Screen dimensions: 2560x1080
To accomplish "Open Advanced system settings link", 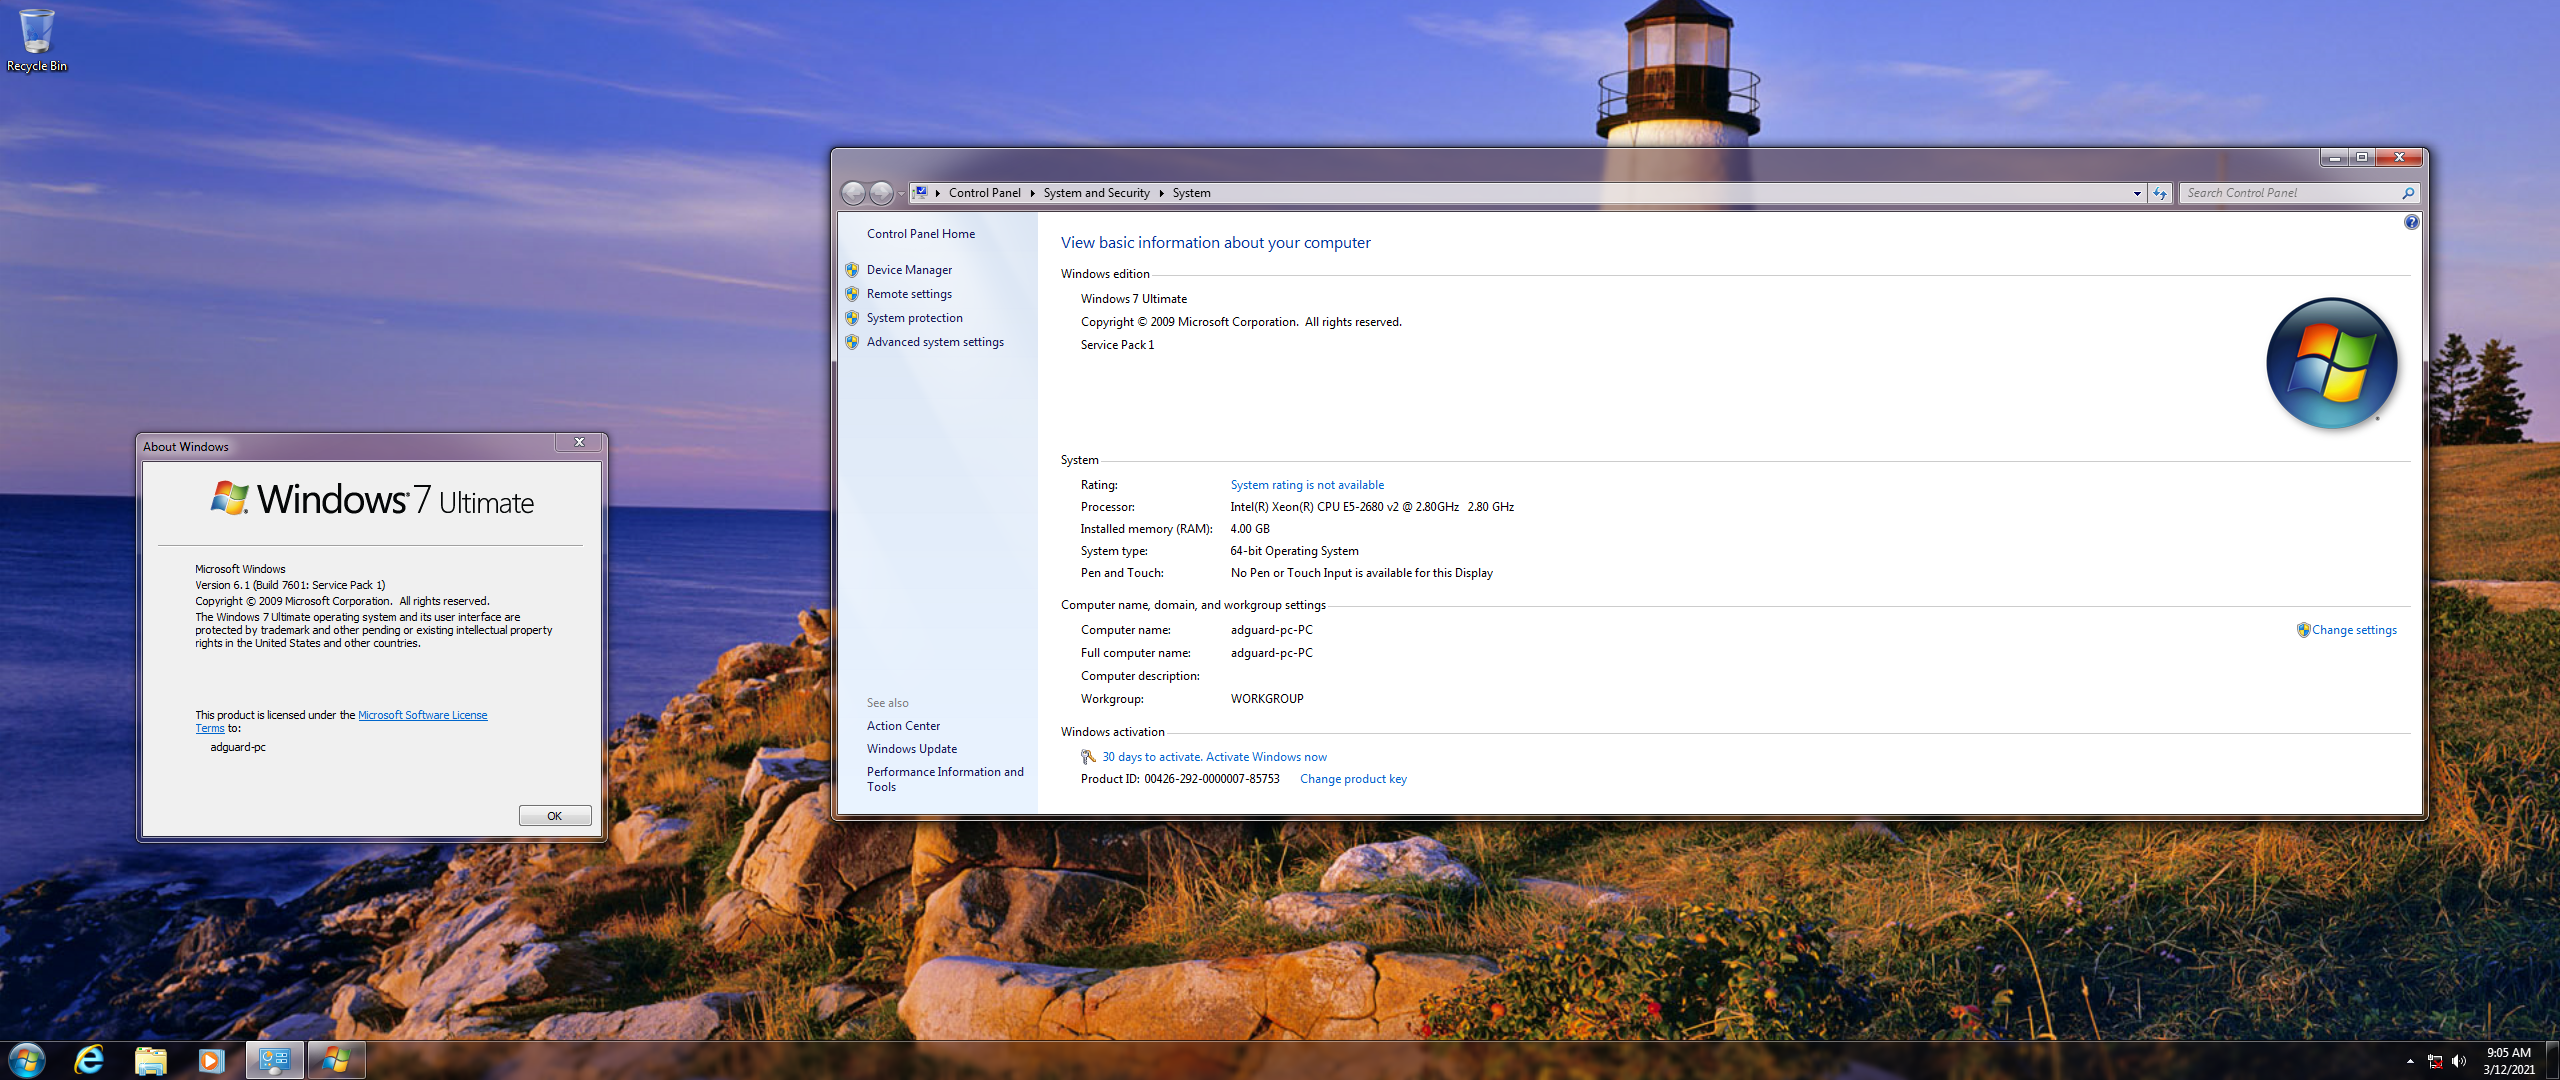I will 935,342.
